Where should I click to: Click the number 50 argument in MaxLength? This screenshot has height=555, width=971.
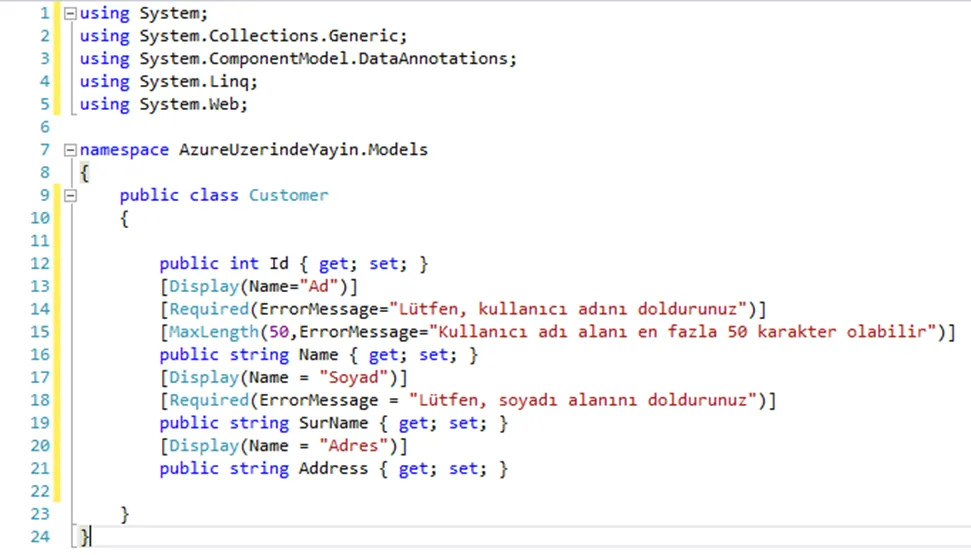pyautogui.click(x=279, y=332)
